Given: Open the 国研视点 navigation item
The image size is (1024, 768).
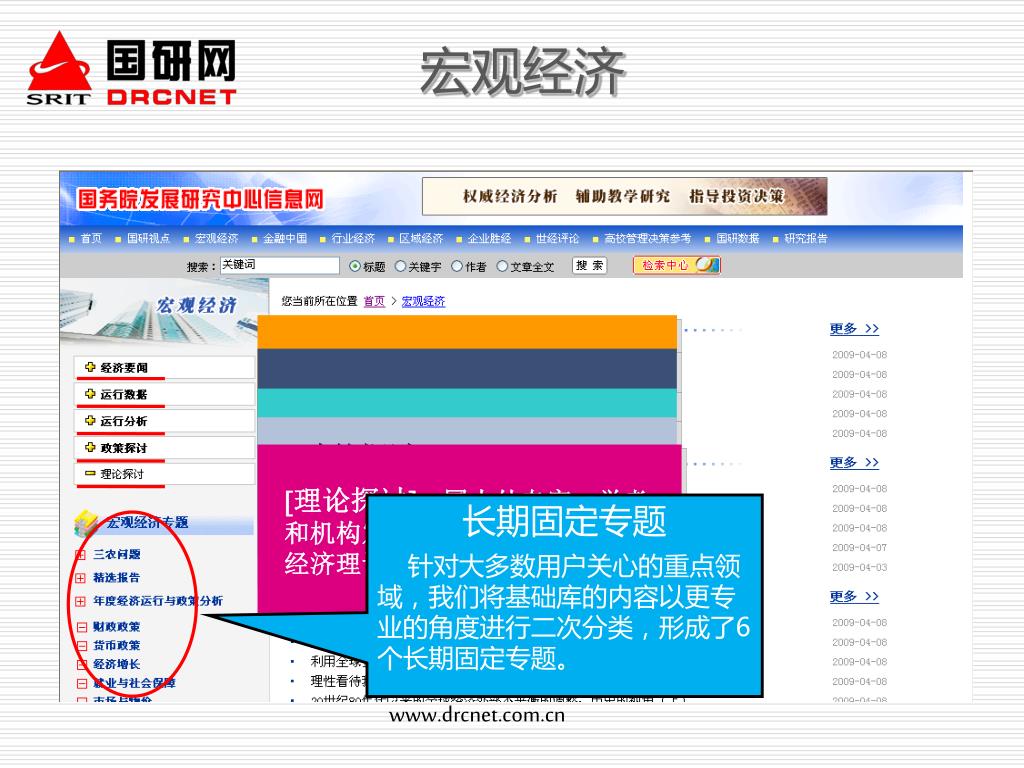Looking at the screenshot, I should click(148, 238).
